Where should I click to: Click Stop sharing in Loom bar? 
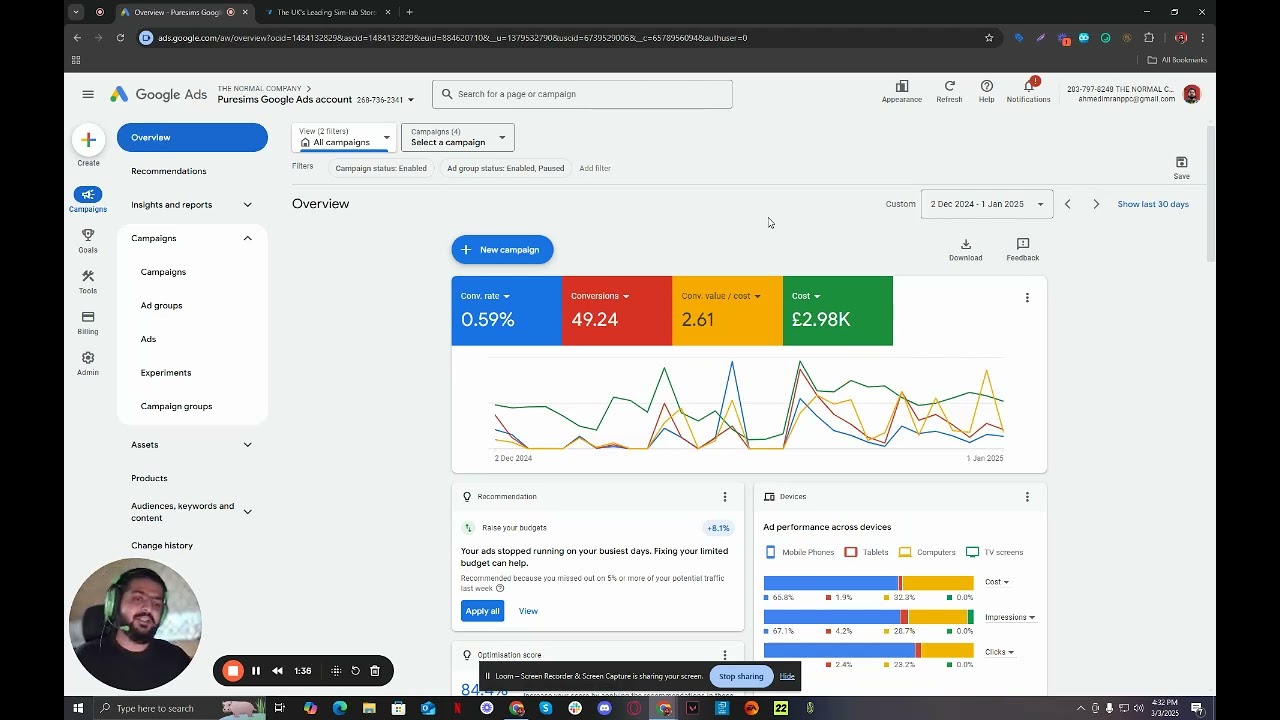pos(741,676)
